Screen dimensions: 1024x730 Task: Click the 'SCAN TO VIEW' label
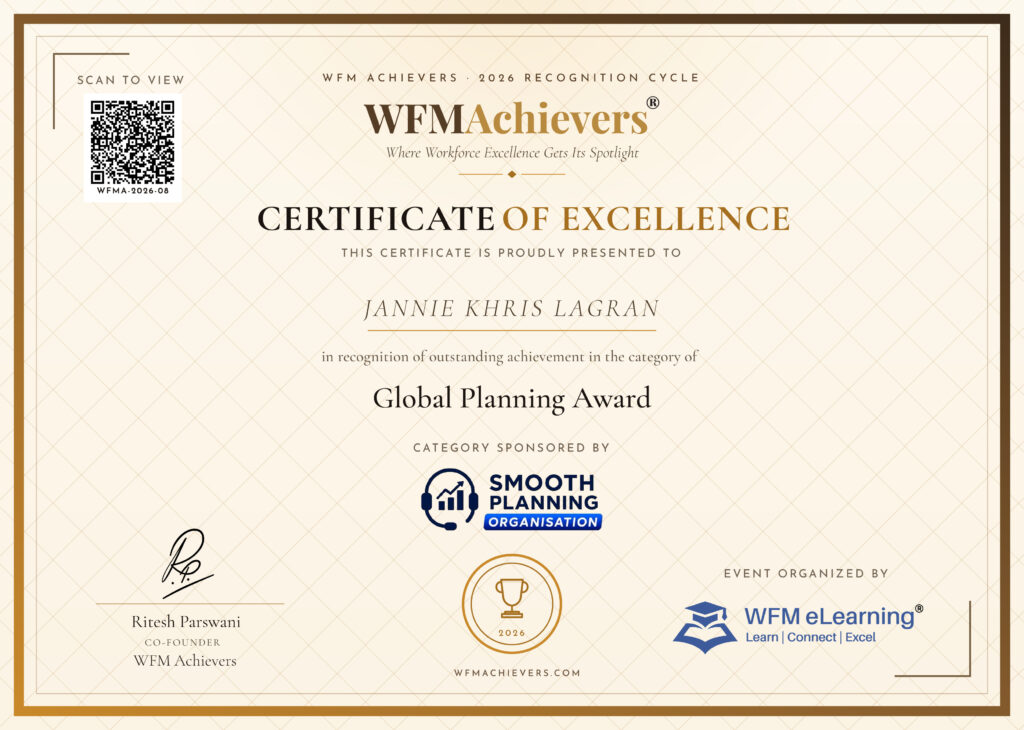[131, 80]
